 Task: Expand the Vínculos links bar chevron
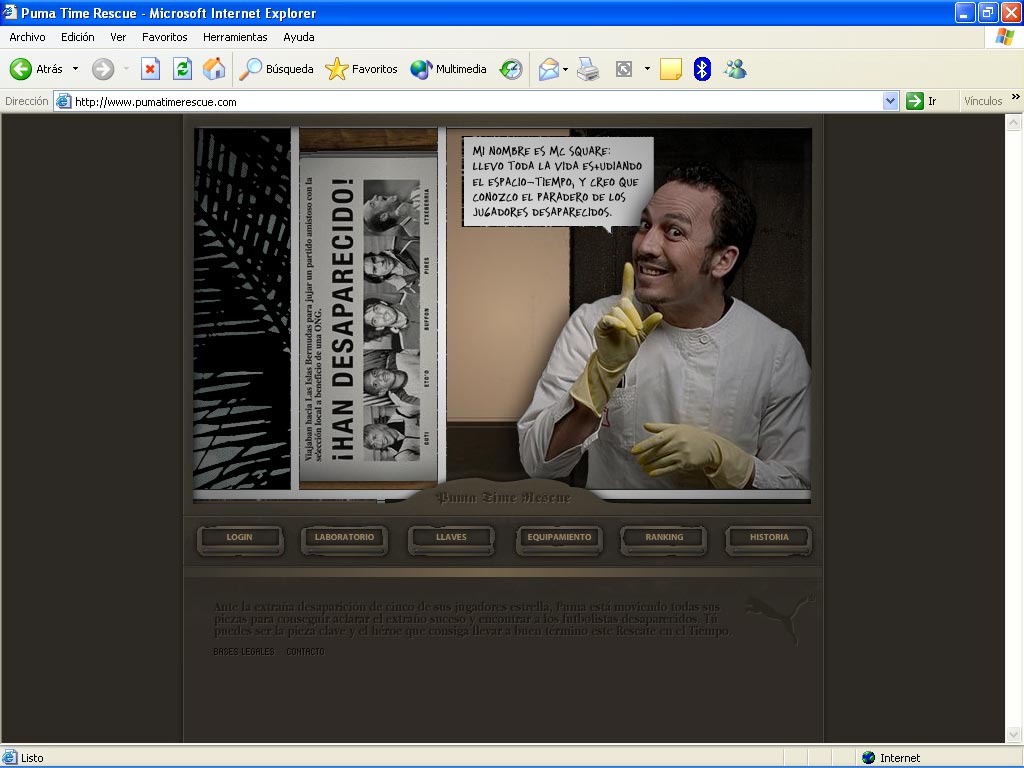click(1016, 97)
